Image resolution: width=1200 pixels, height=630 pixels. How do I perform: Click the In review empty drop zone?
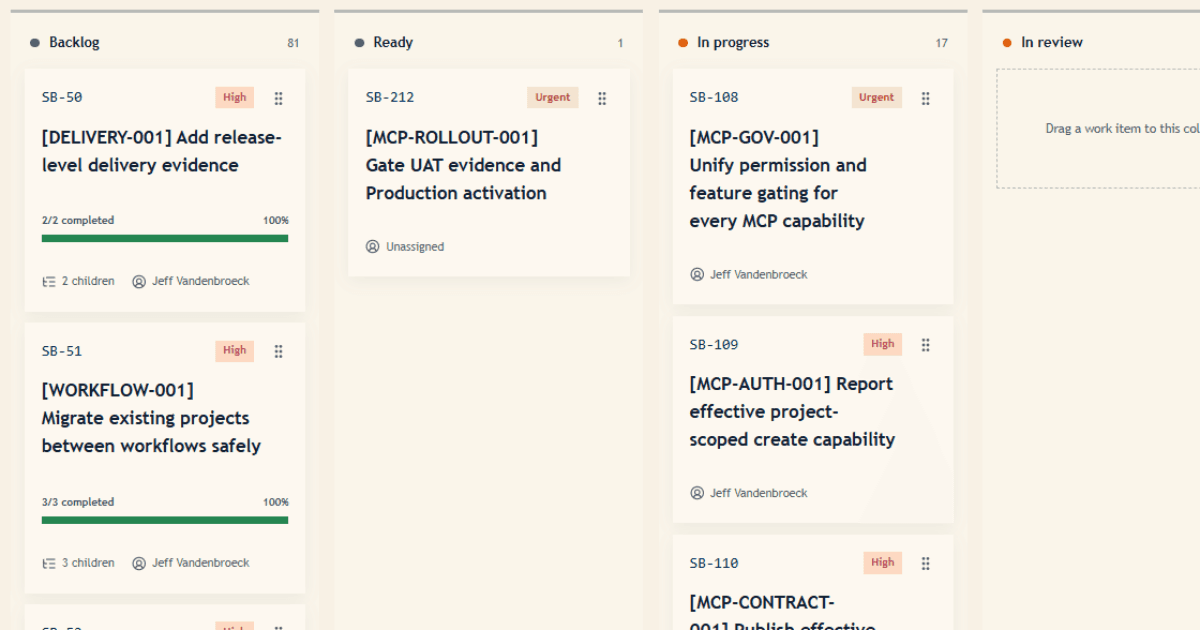click(x=1098, y=129)
